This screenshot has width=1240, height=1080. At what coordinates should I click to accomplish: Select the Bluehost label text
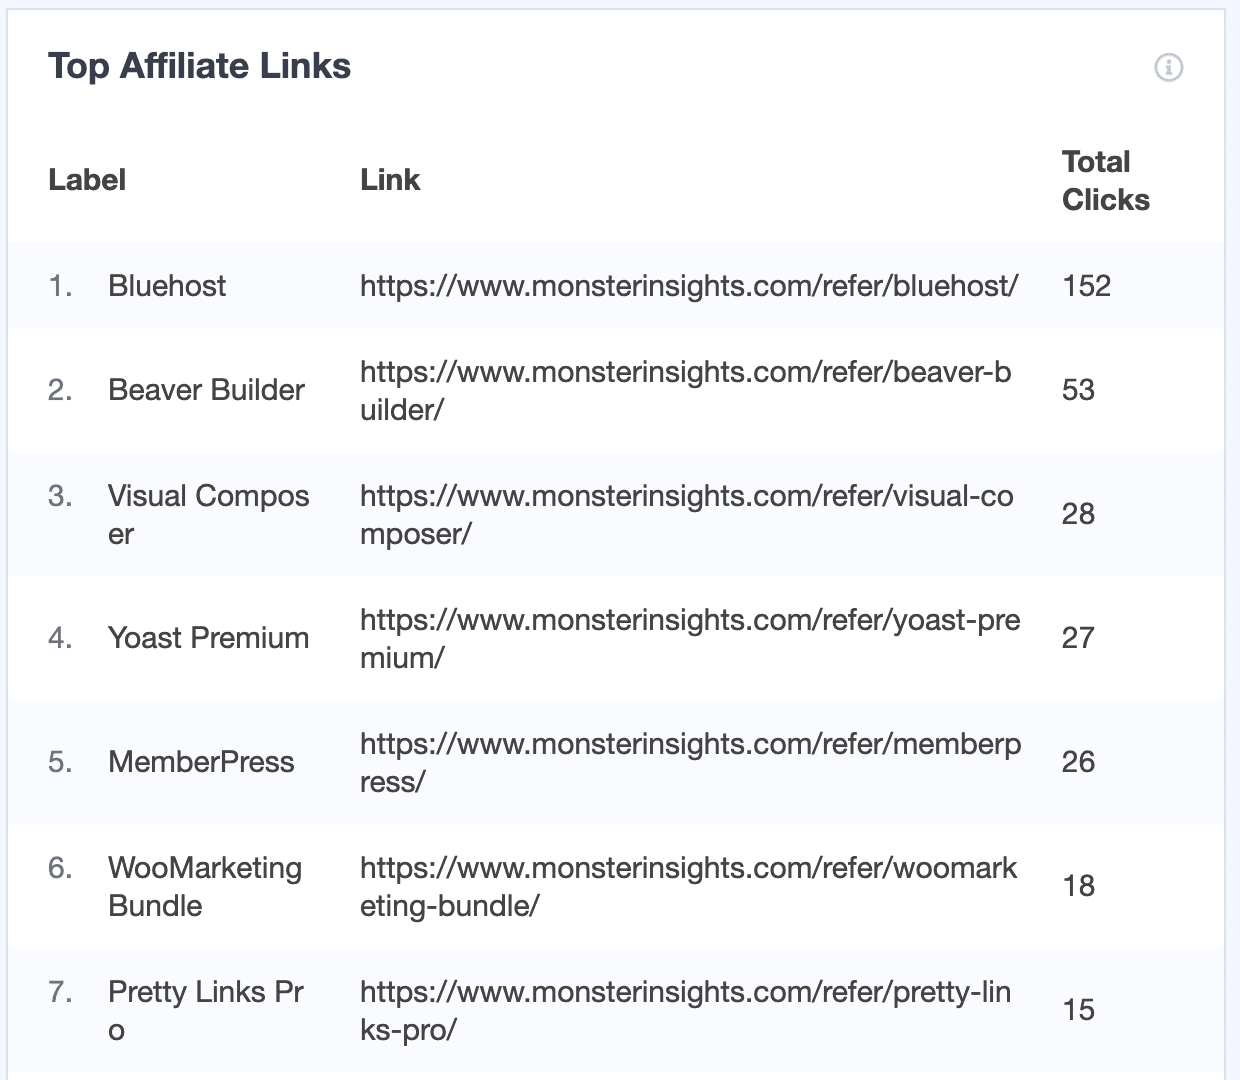[x=167, y=286]
